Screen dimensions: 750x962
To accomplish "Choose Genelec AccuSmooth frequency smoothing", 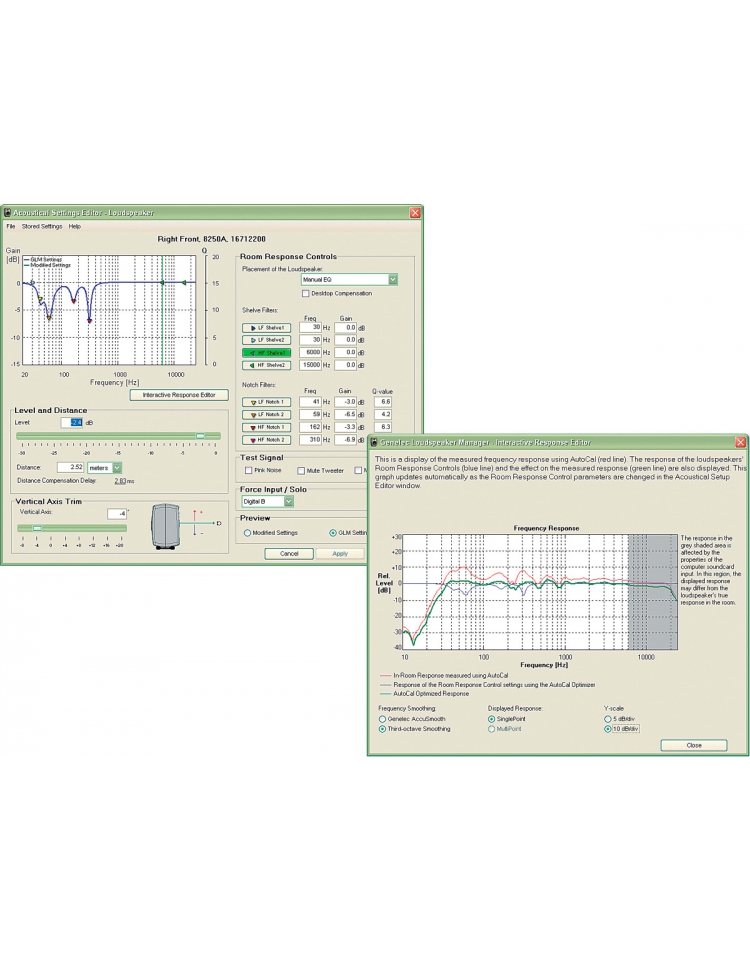I will (x=382, y=719).
